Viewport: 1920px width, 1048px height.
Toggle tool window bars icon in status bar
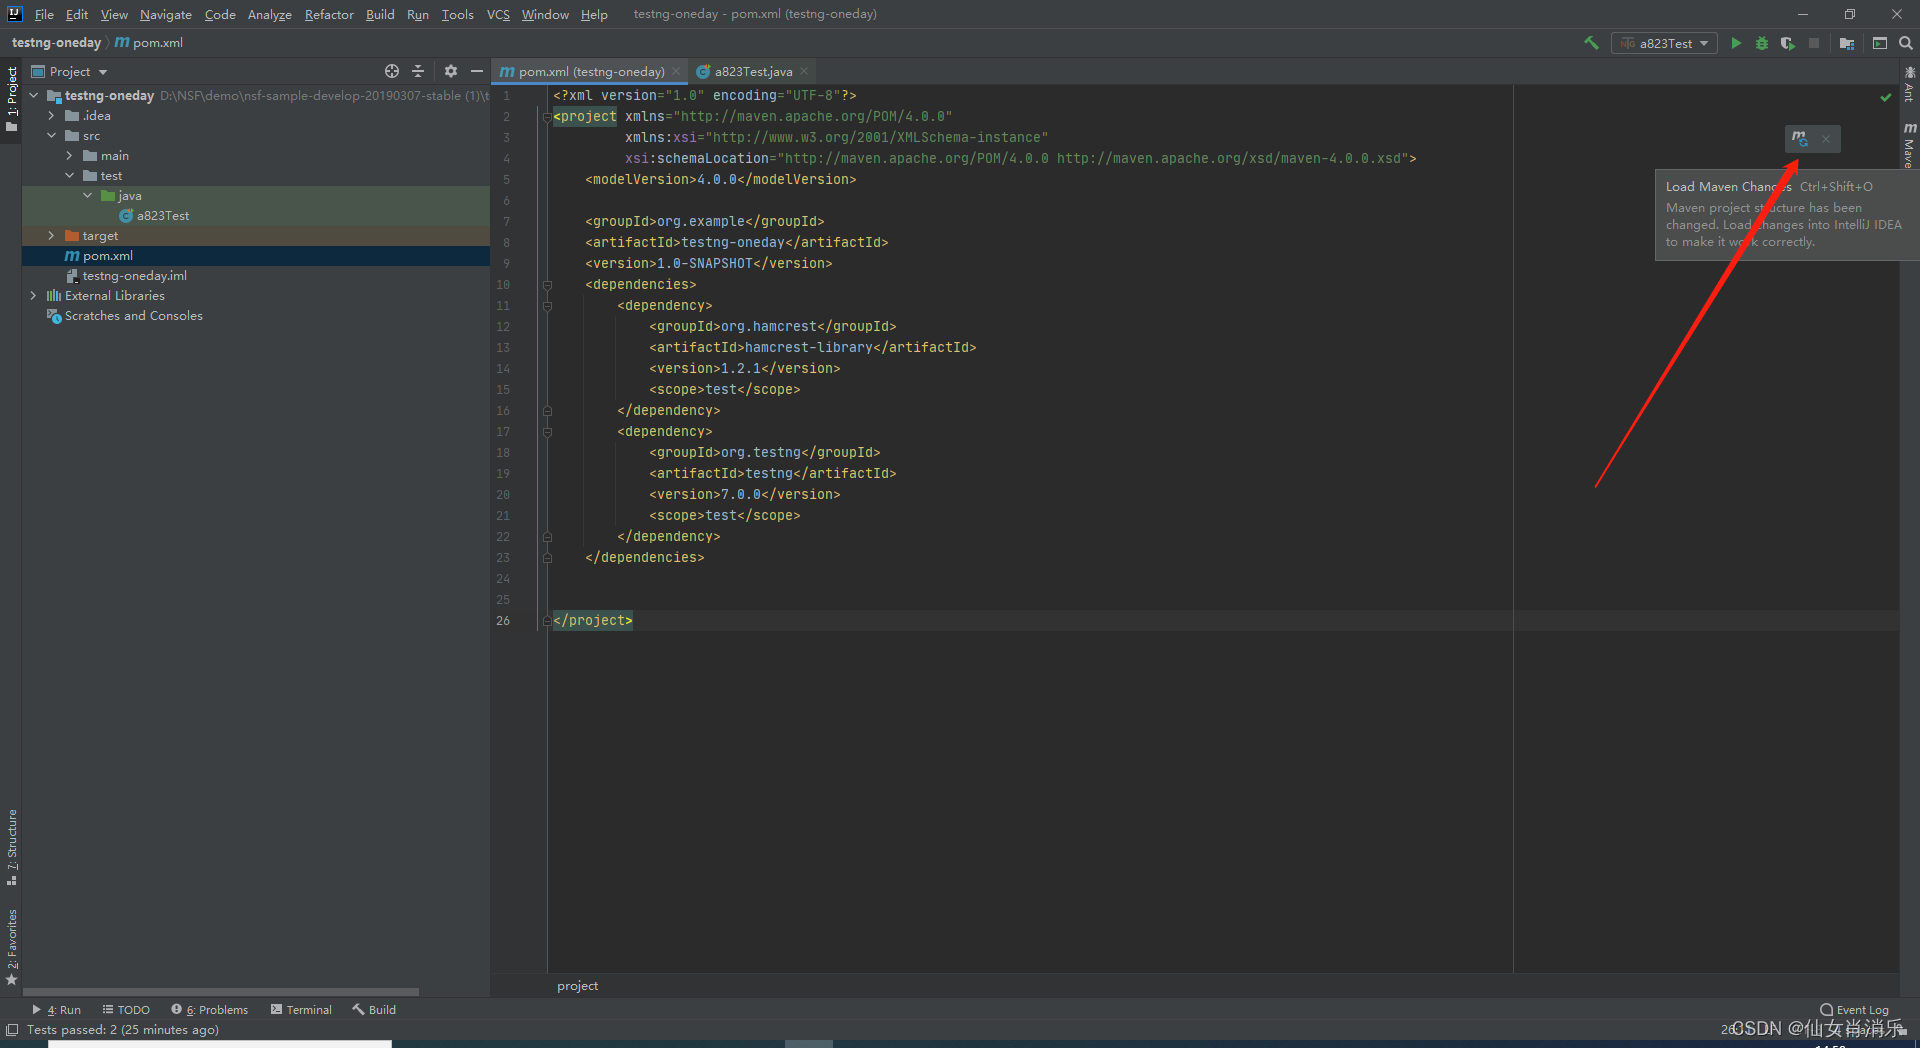(12, 1030)
